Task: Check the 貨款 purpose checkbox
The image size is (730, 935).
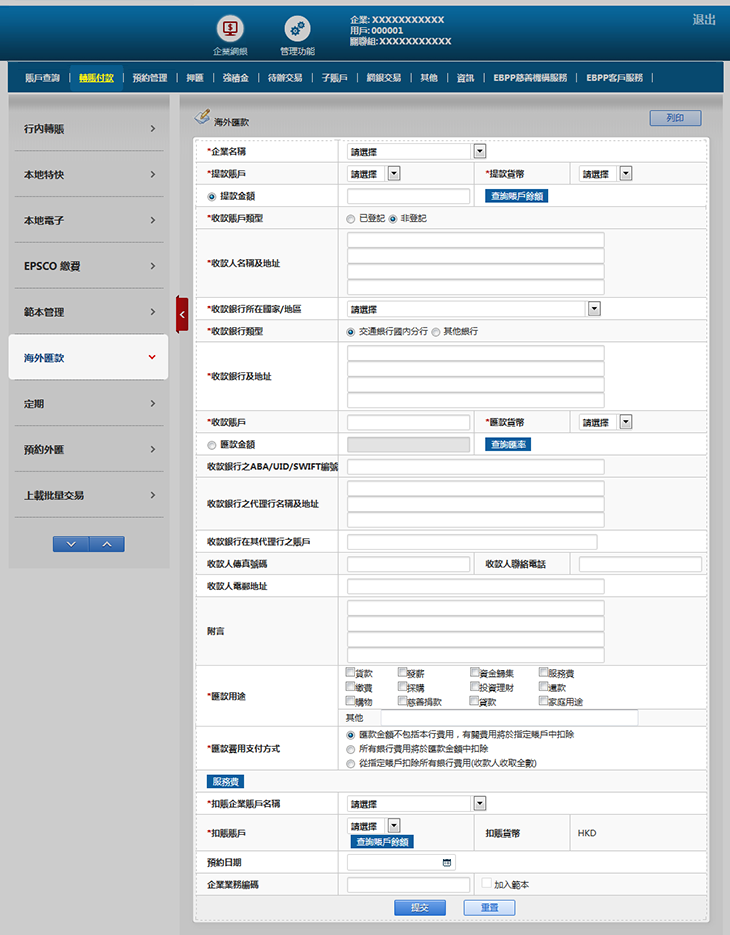Action: pyautogui.click(x=350, y=673)
